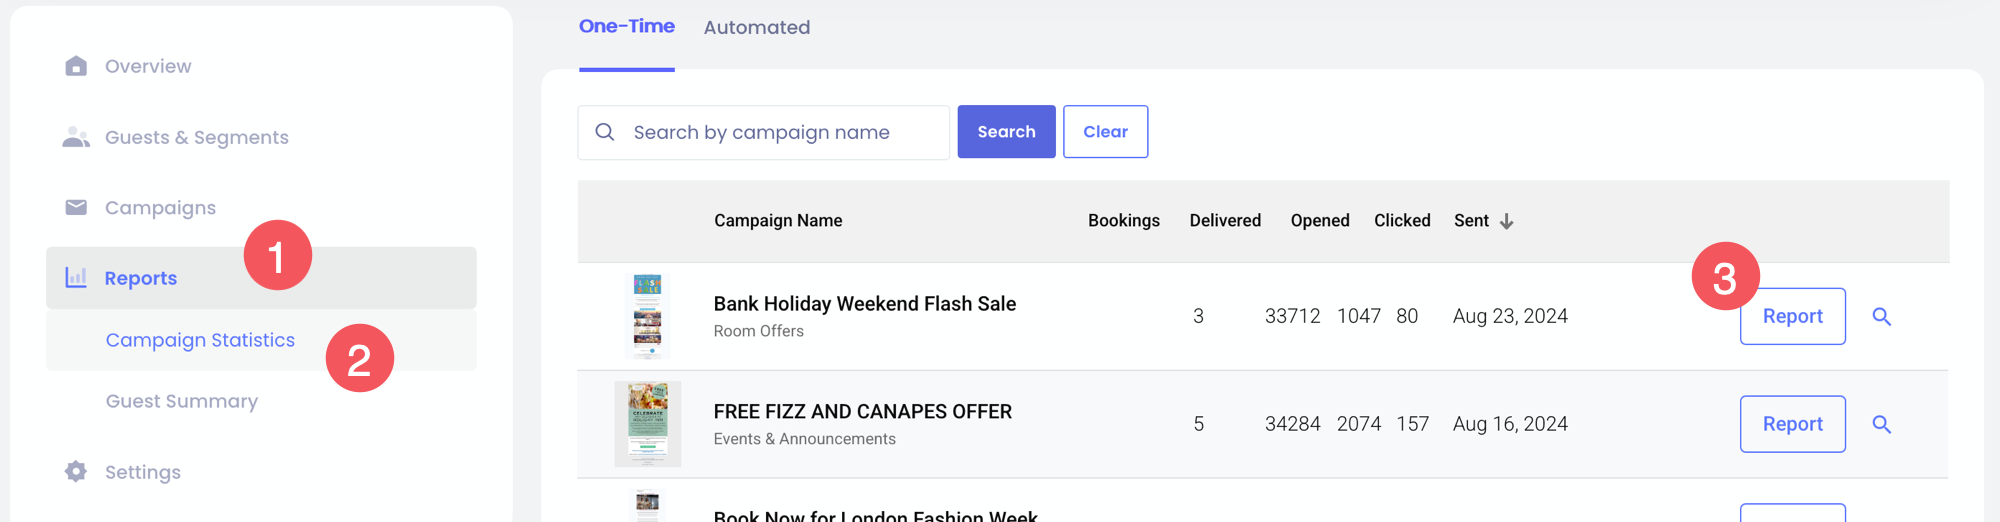Click the Free Fizz and Canapes thumbnail
Image resolution: width=2000 pixels, height=522 pixels.
coord(648,424)
